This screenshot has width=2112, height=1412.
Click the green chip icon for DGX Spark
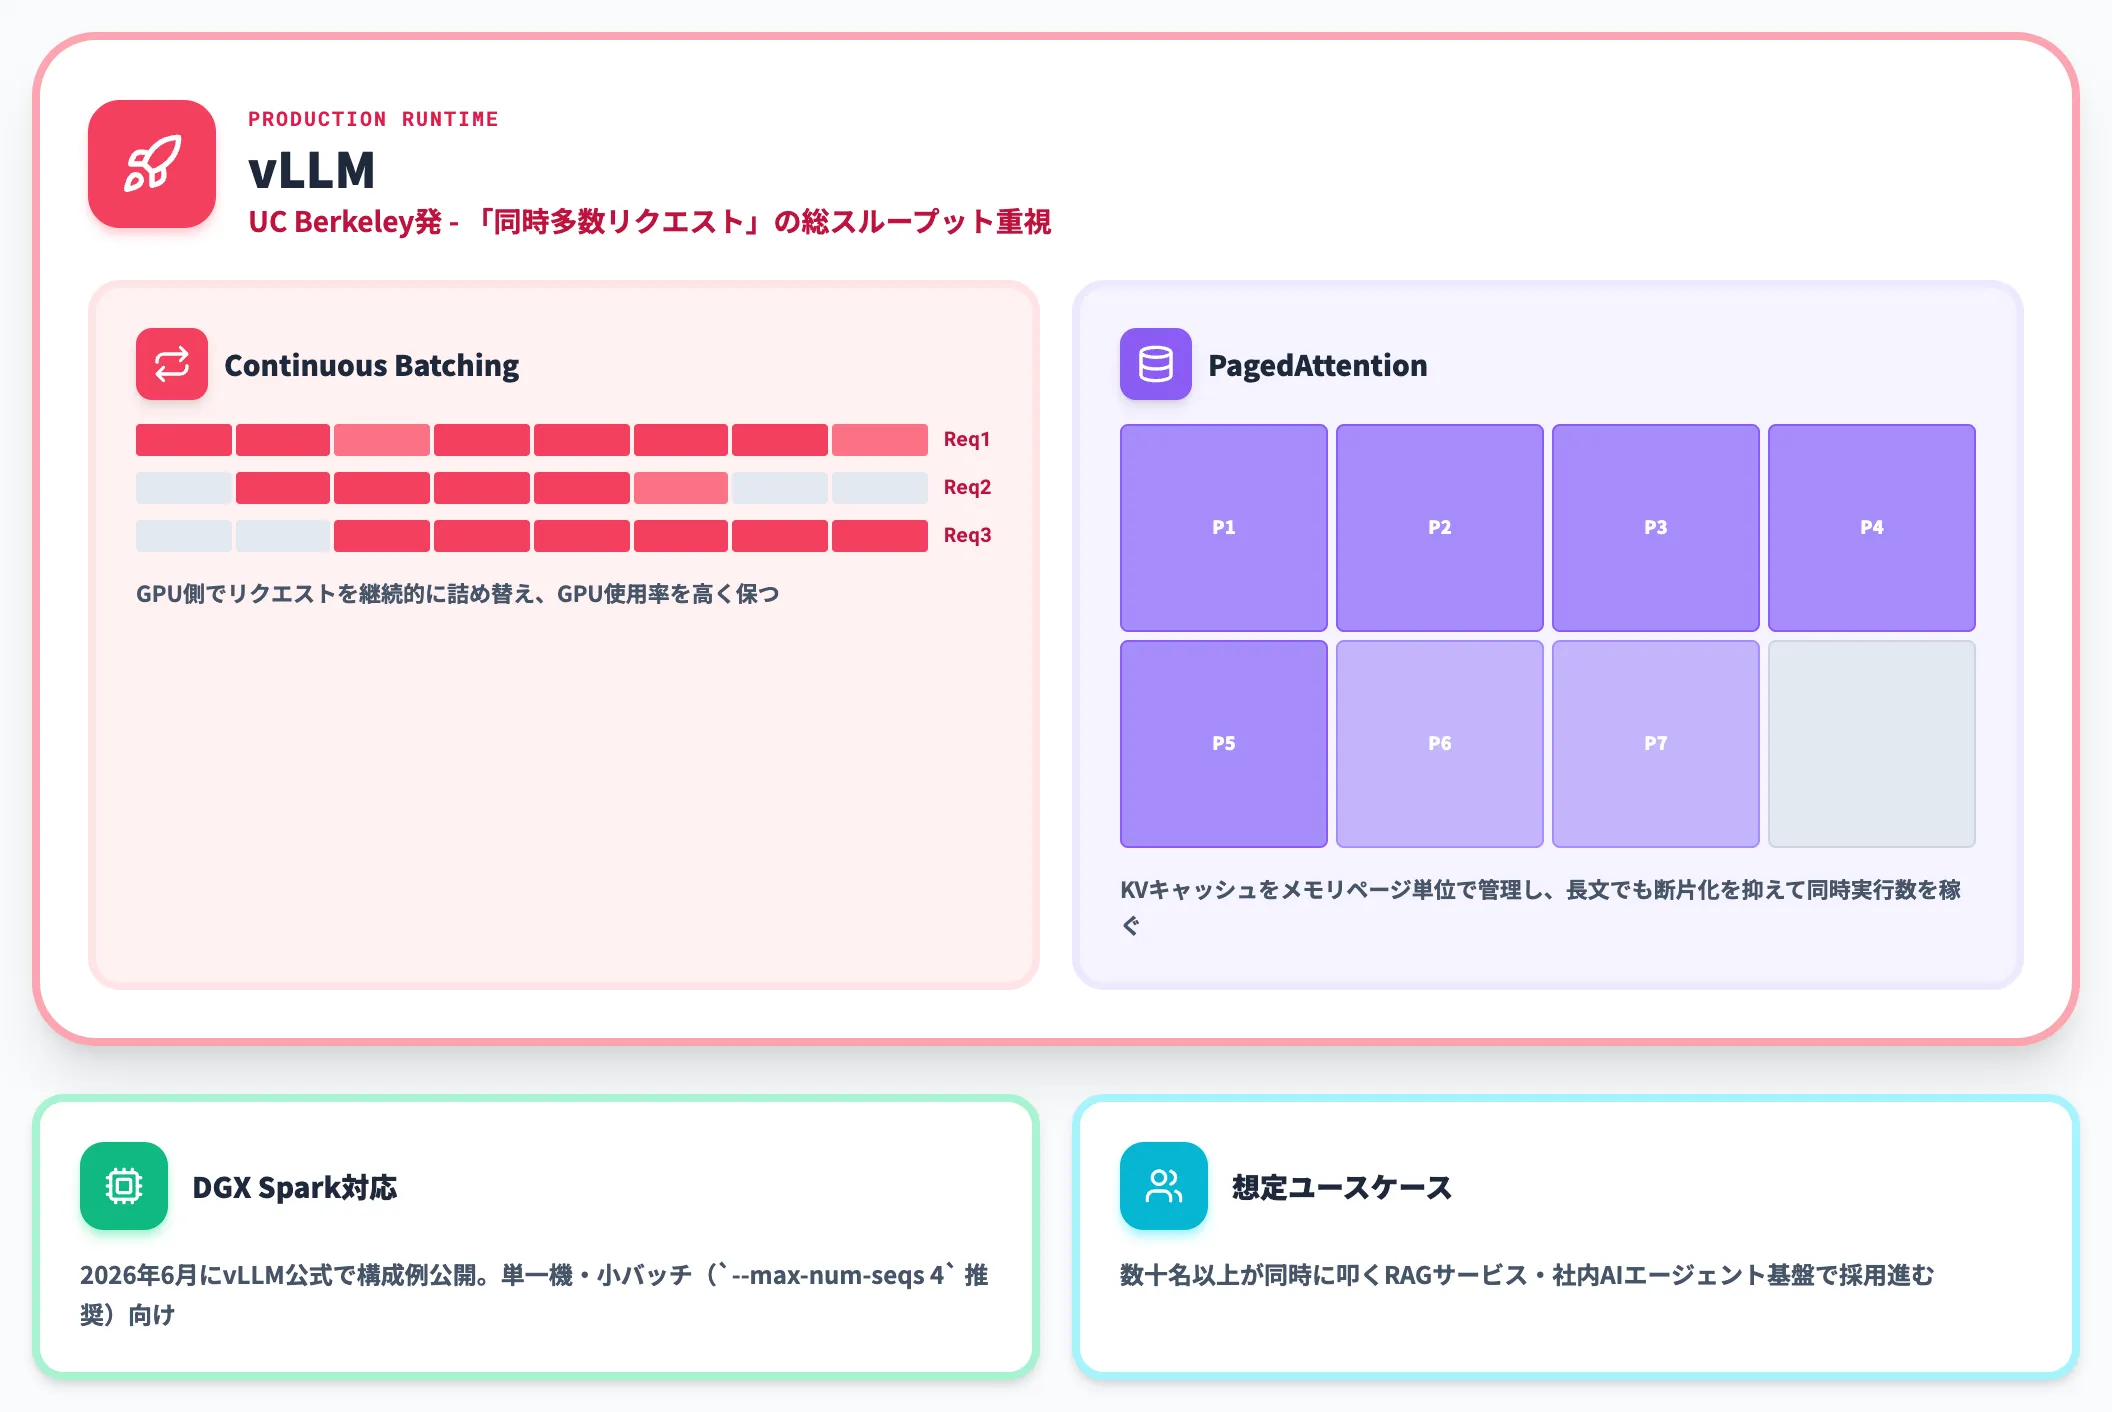124,1186
